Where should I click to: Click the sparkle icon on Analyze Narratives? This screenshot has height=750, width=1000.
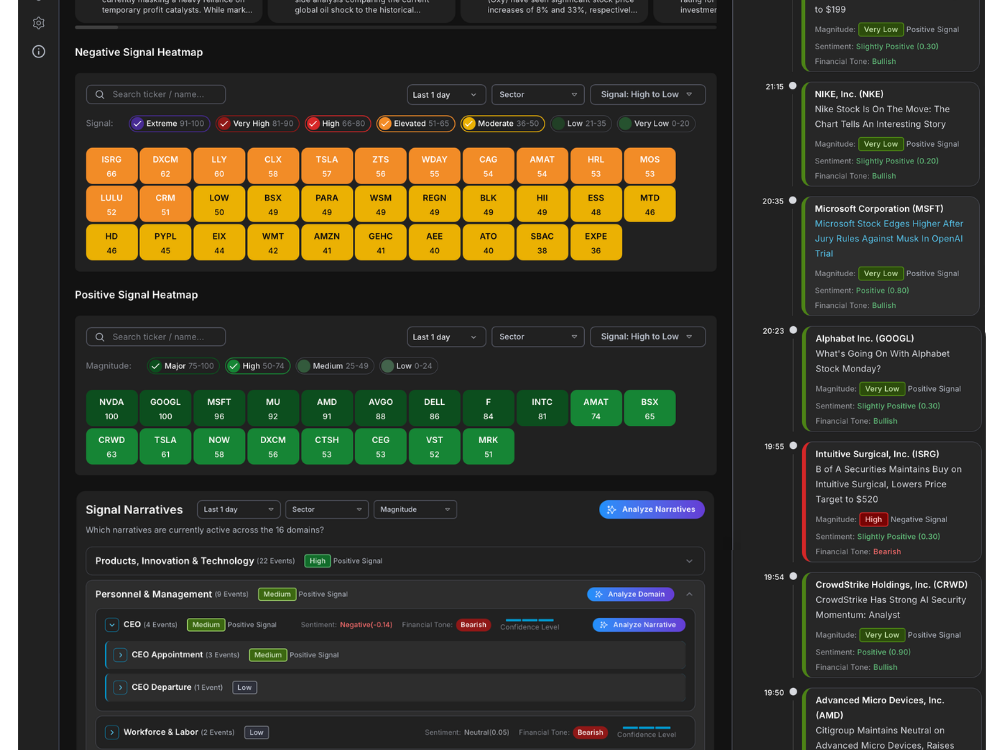point(612,510)
